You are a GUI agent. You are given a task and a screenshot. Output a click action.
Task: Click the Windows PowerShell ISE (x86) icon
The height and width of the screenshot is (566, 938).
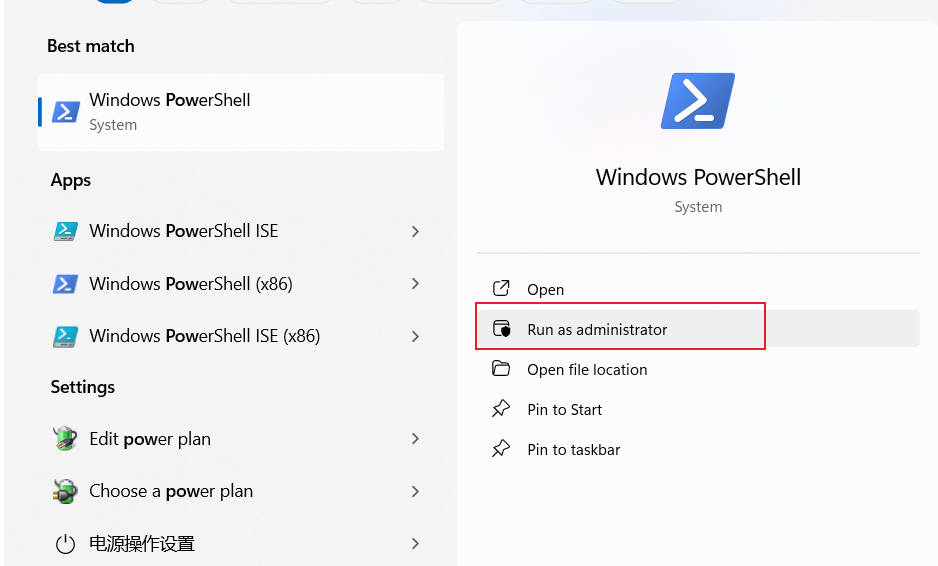66,336
